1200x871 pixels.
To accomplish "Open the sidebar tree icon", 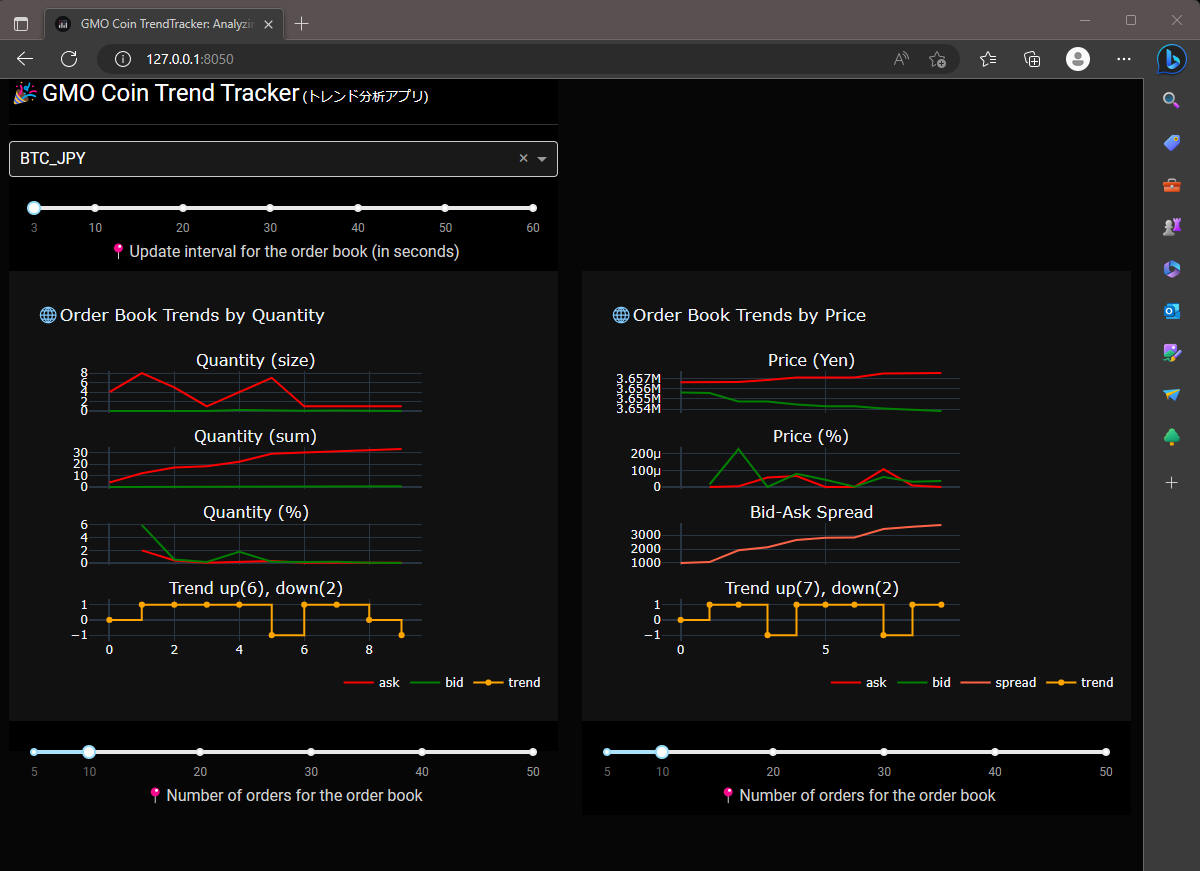I will 1172,437.
